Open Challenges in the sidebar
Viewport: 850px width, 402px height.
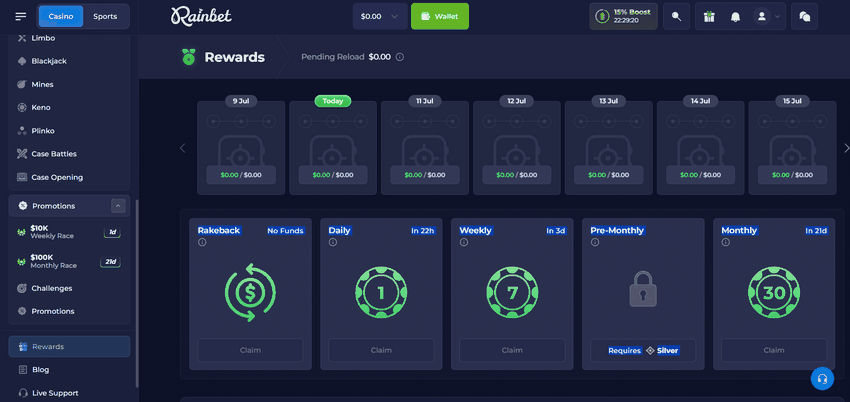[52, 288]
